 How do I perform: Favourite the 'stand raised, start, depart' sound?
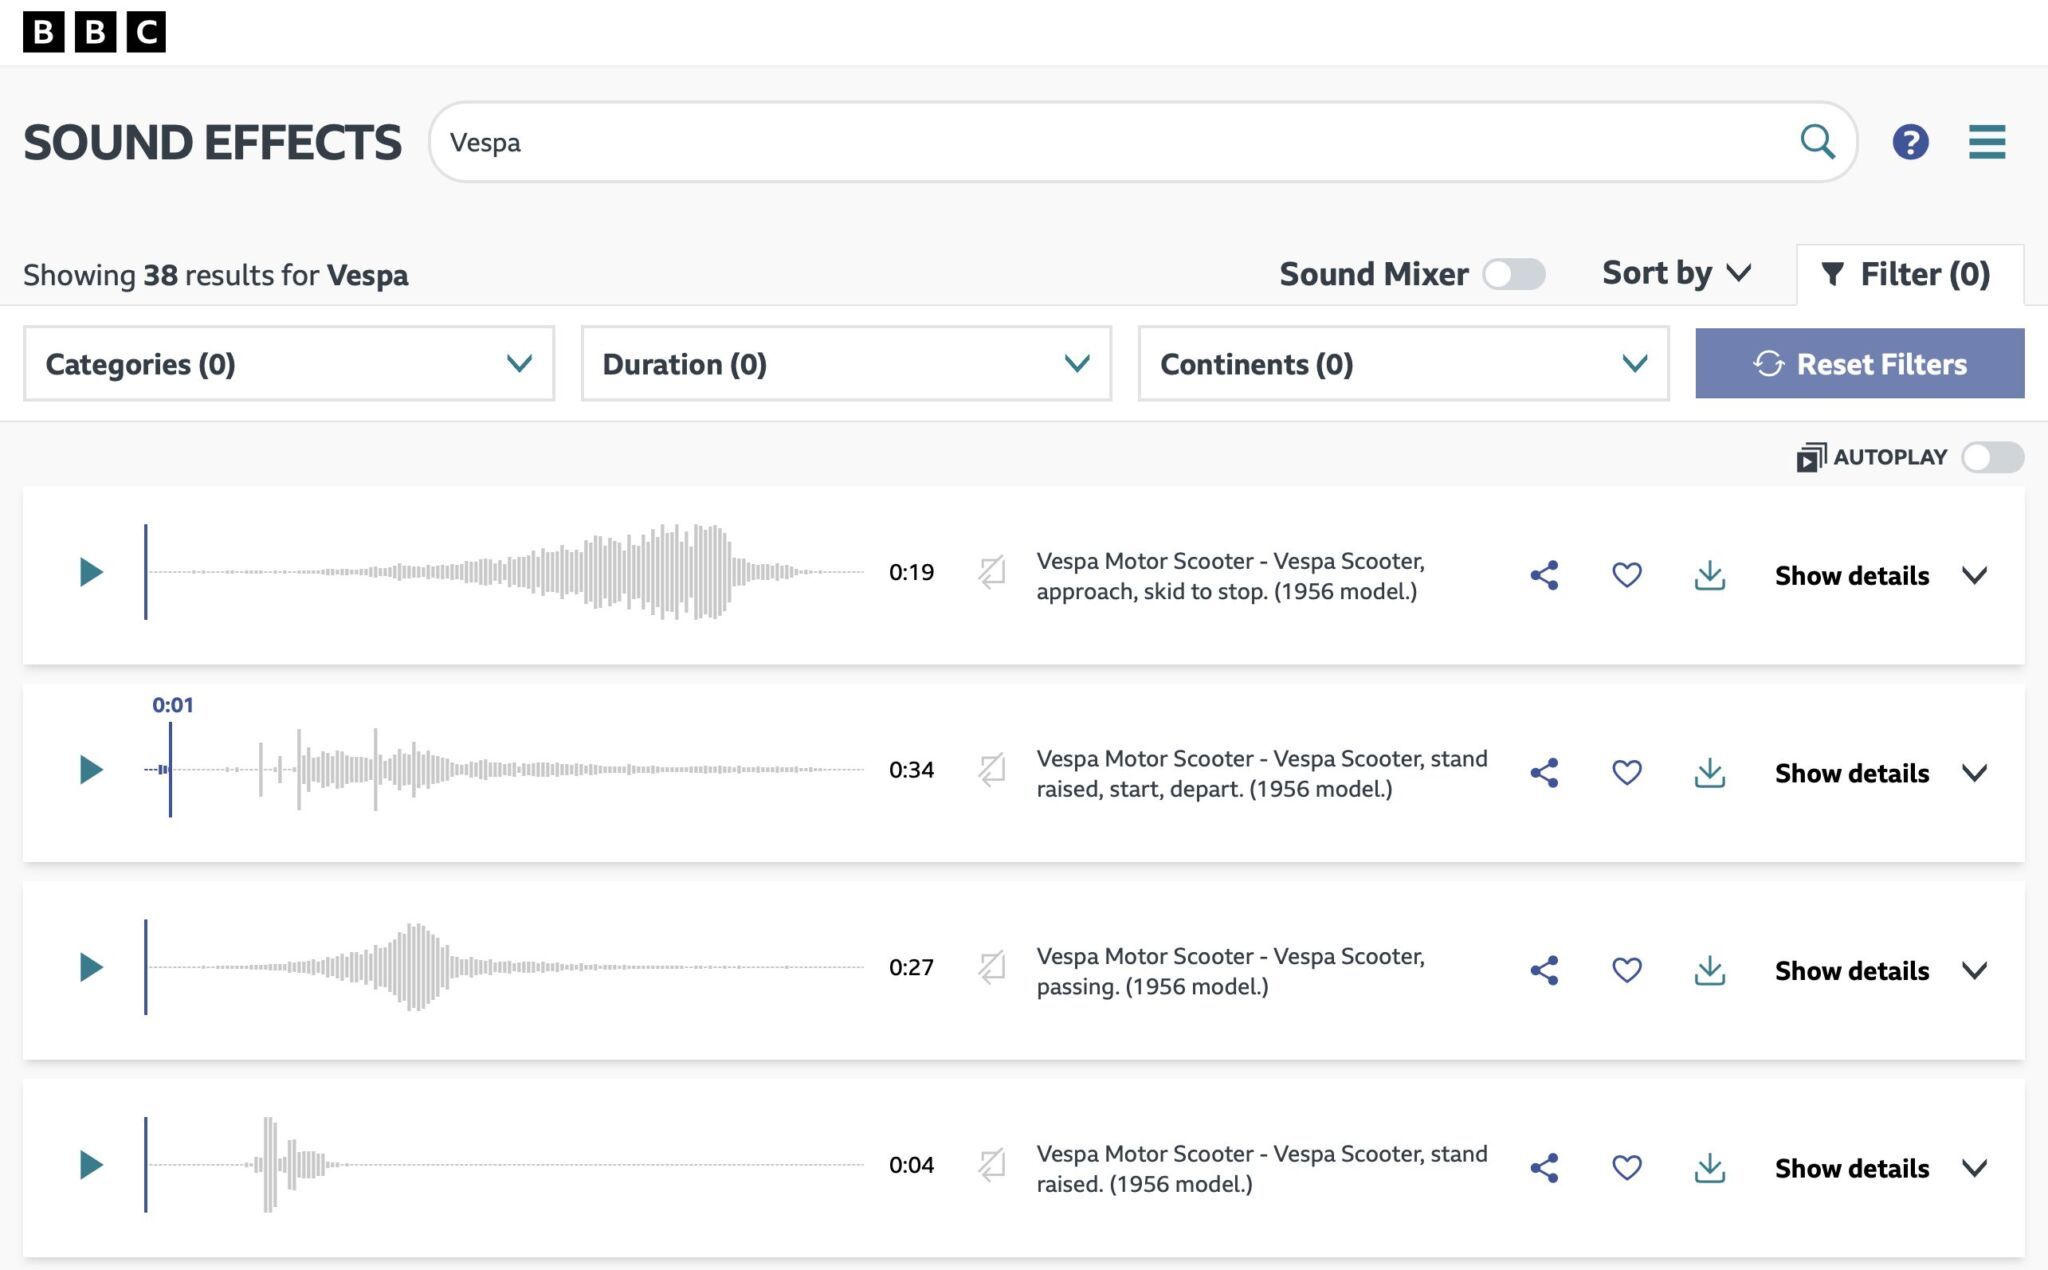pos(1627,773)
